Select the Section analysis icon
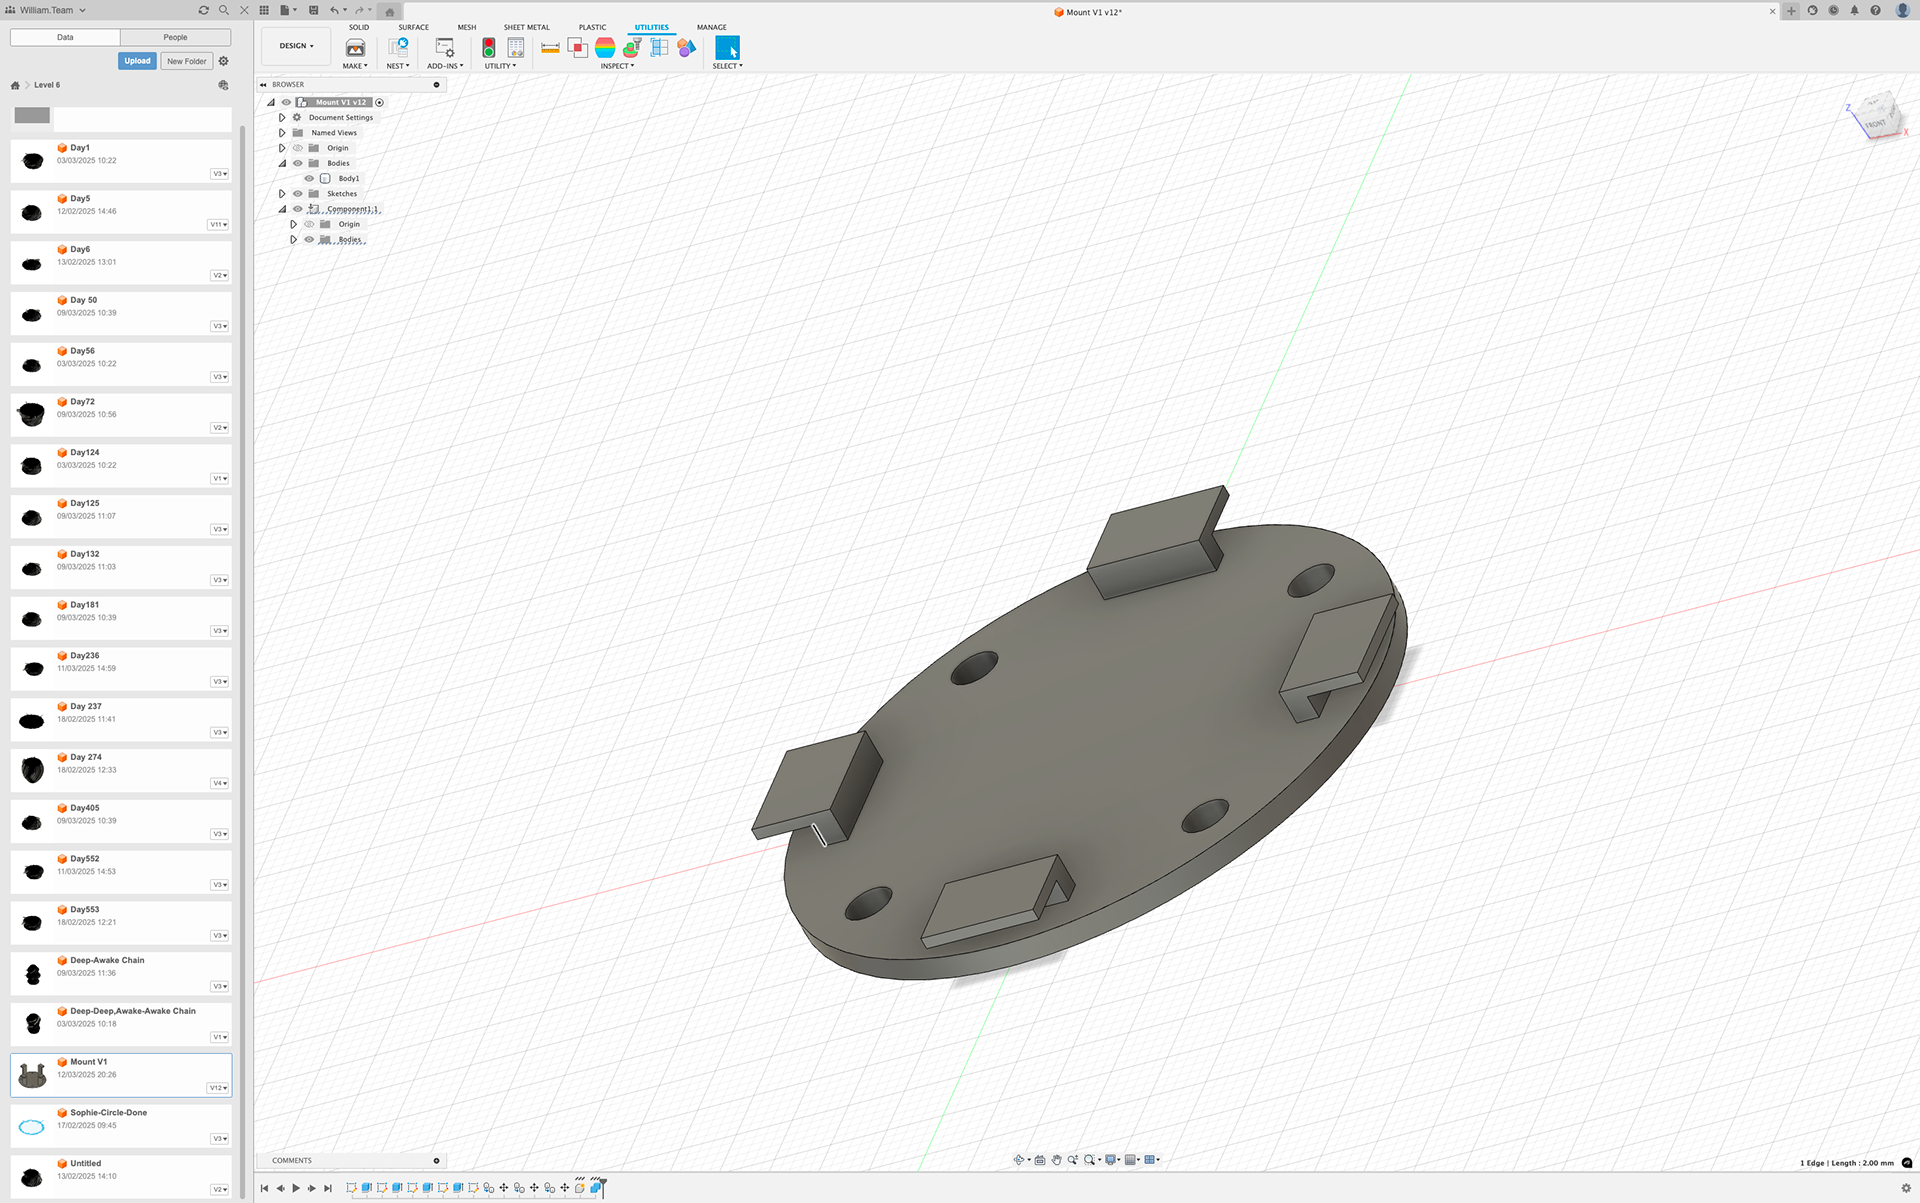This screenshot has width=1920, height=1203. coord(659,47)
